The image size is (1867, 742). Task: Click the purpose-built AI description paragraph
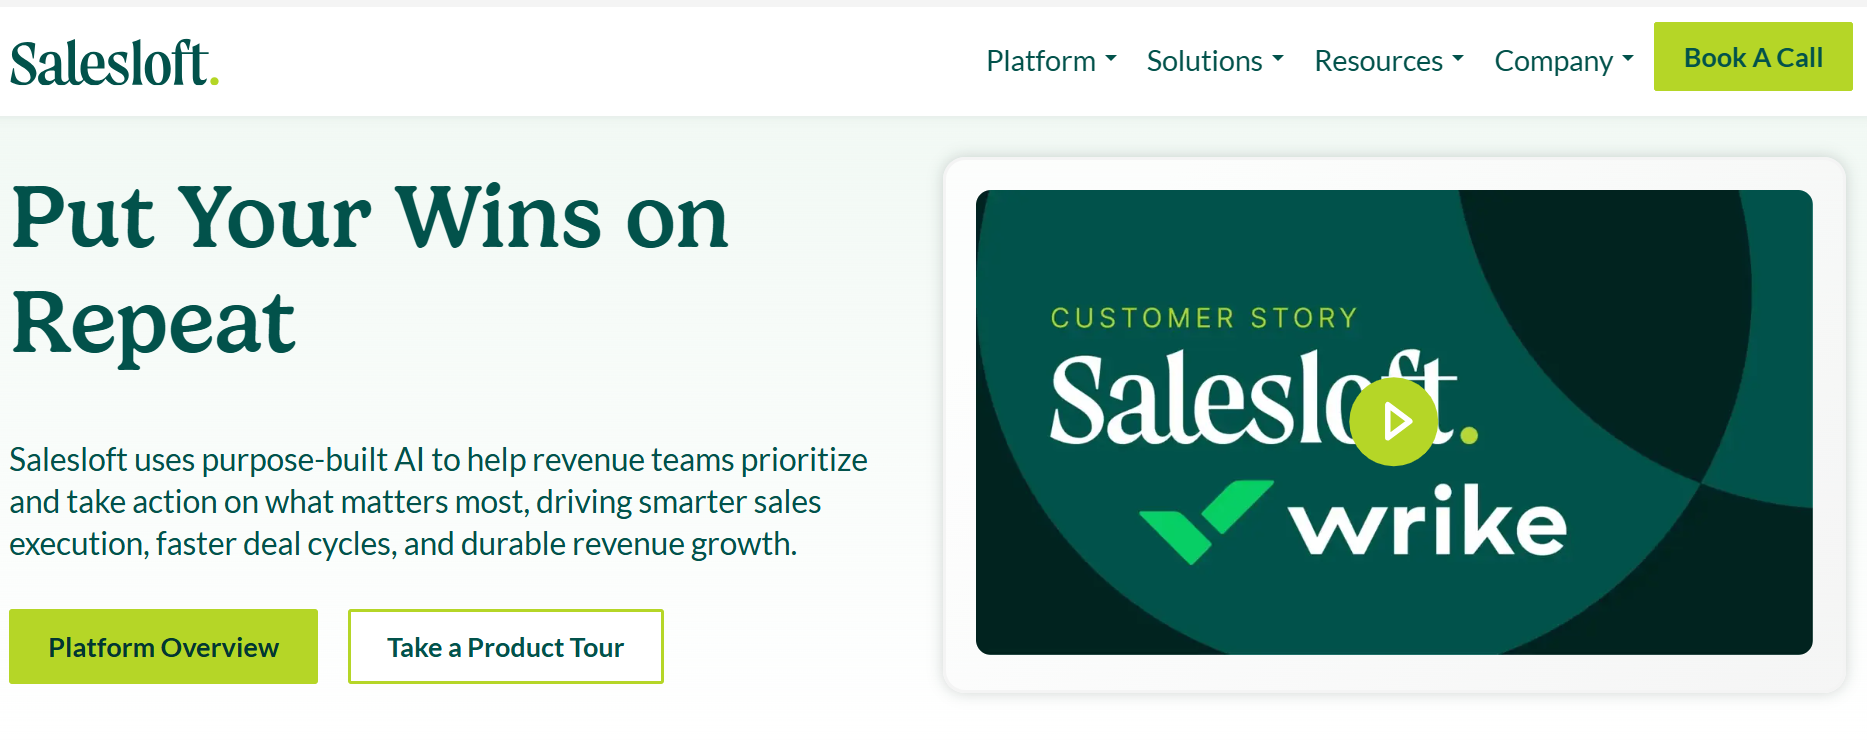click(439, 502)
